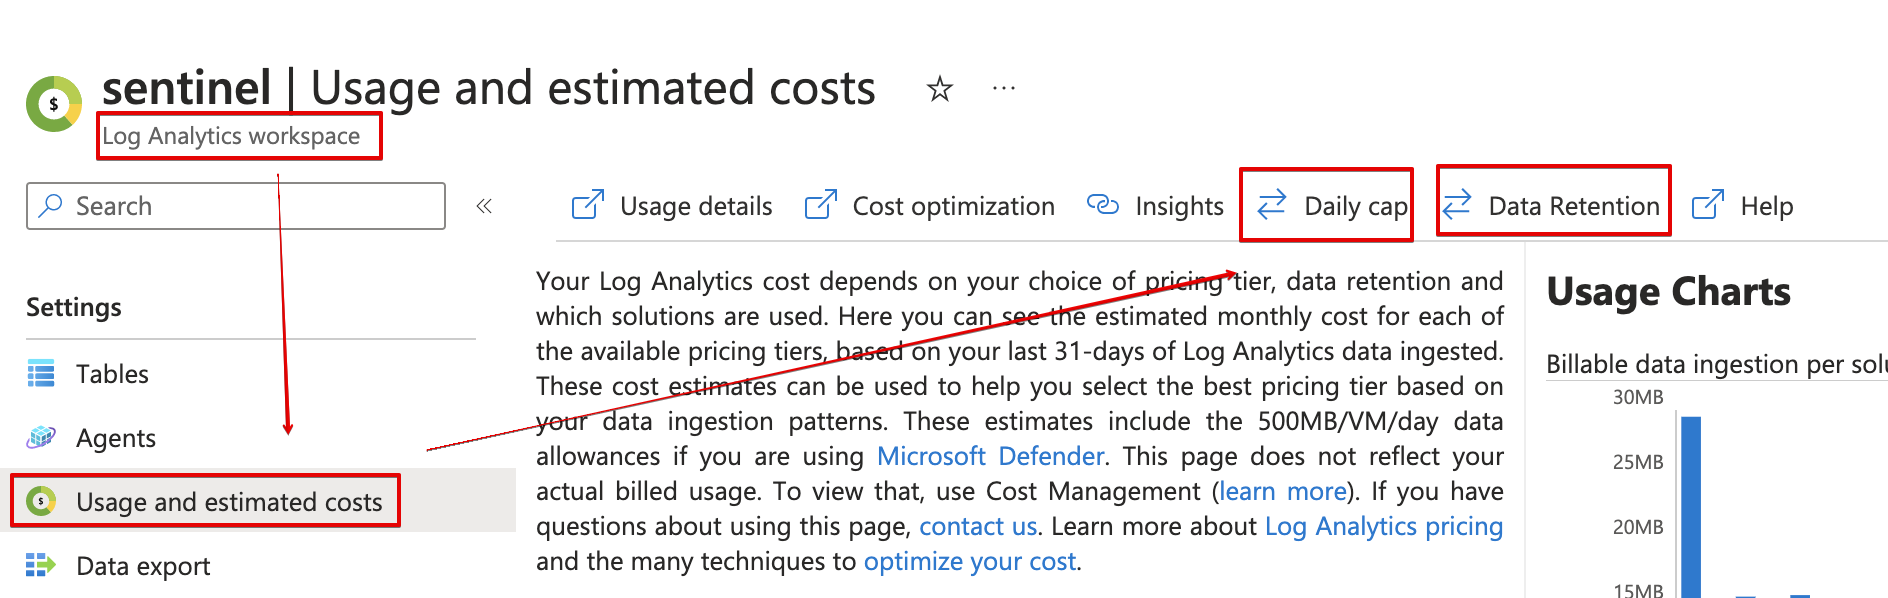Click the Agents icon
Screen dimensions: 1888x598
pos(41,437)
